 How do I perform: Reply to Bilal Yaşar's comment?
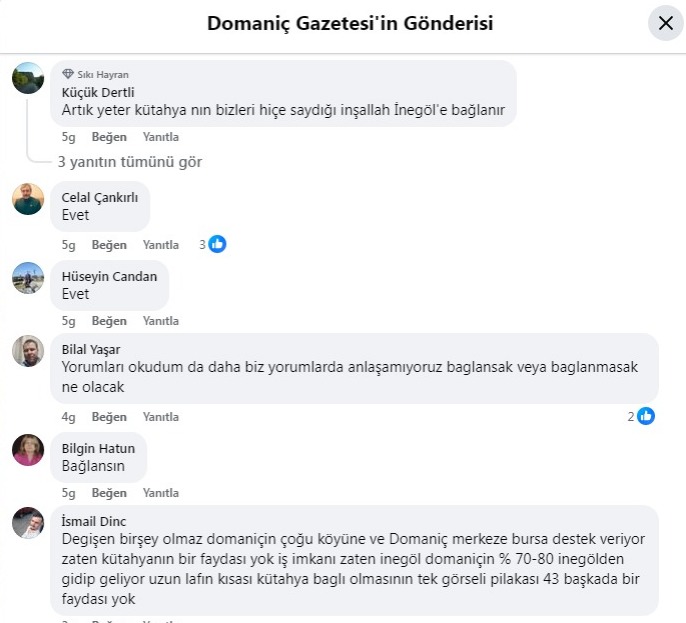pyautogui.click(x=160, y=417)
